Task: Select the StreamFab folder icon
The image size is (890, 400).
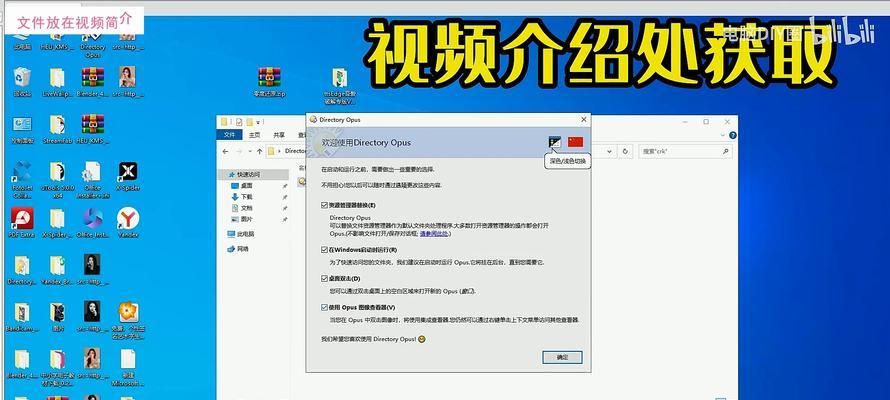Action: [57, 129]
